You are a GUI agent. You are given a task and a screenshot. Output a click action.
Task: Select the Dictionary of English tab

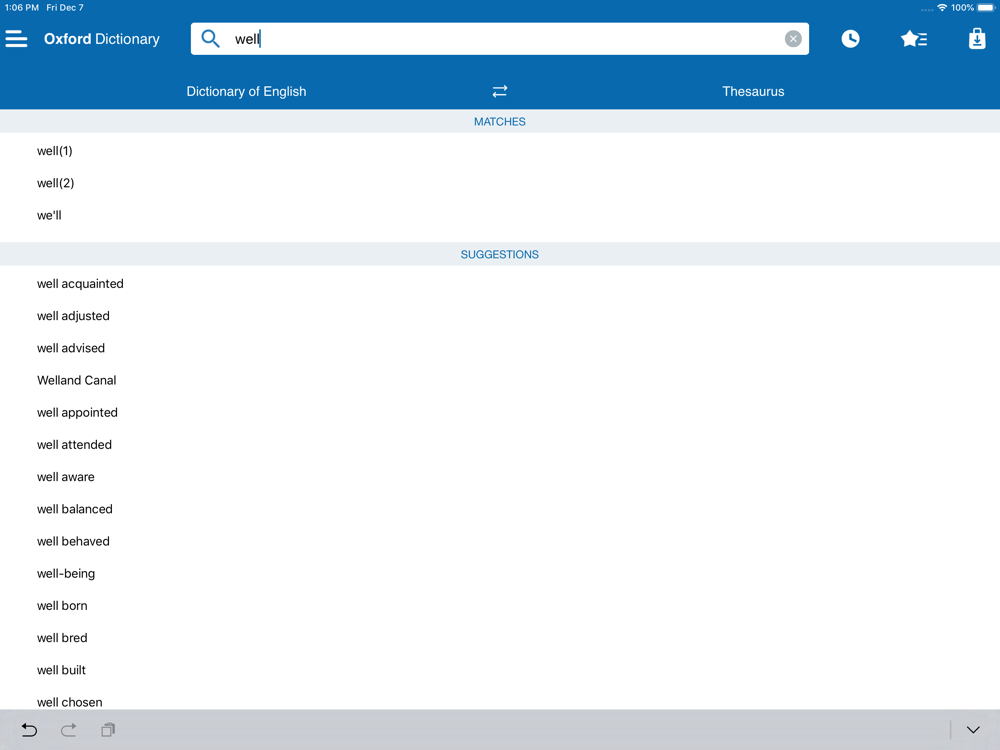(x=246, y=91)
